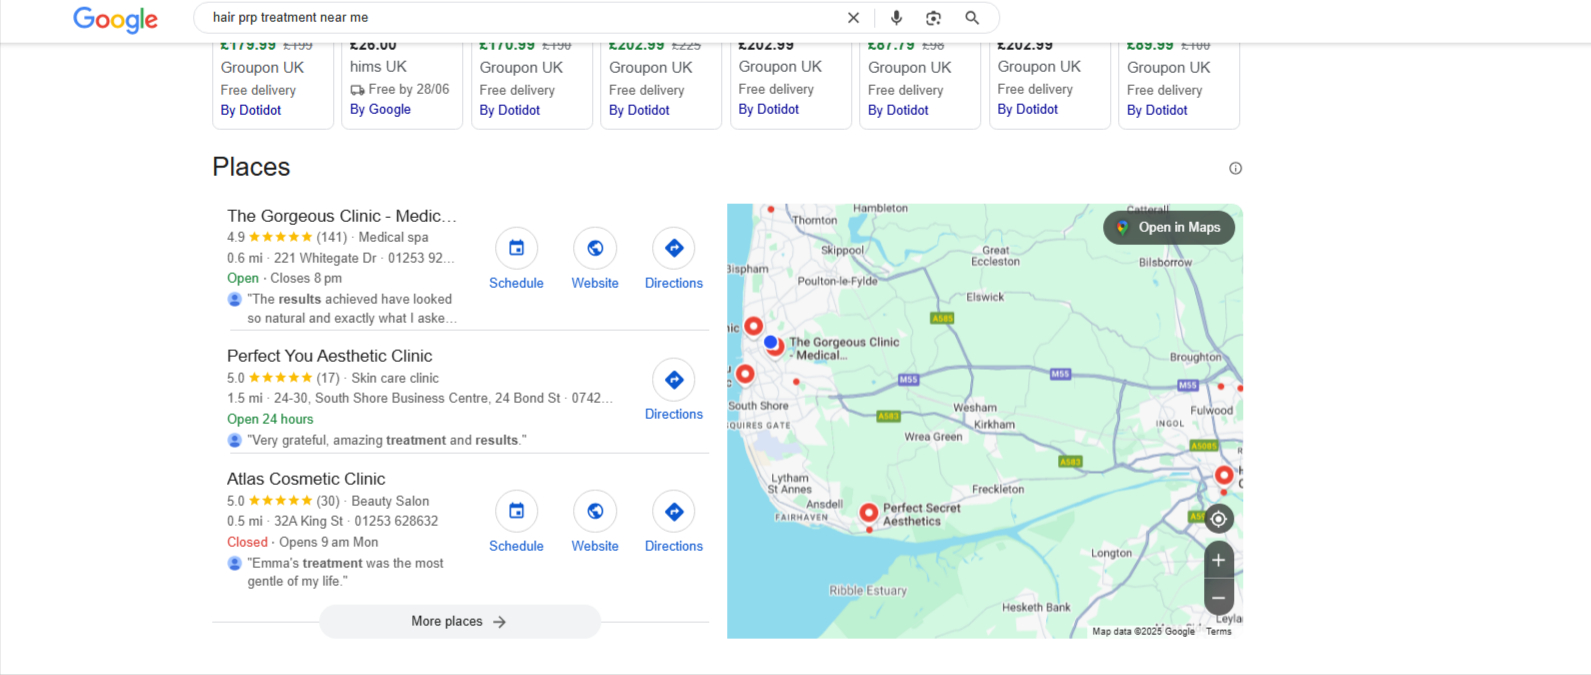
Task: Click '5.0 (17) · Skin care clinic' rating
Action: tap(333, 378)
